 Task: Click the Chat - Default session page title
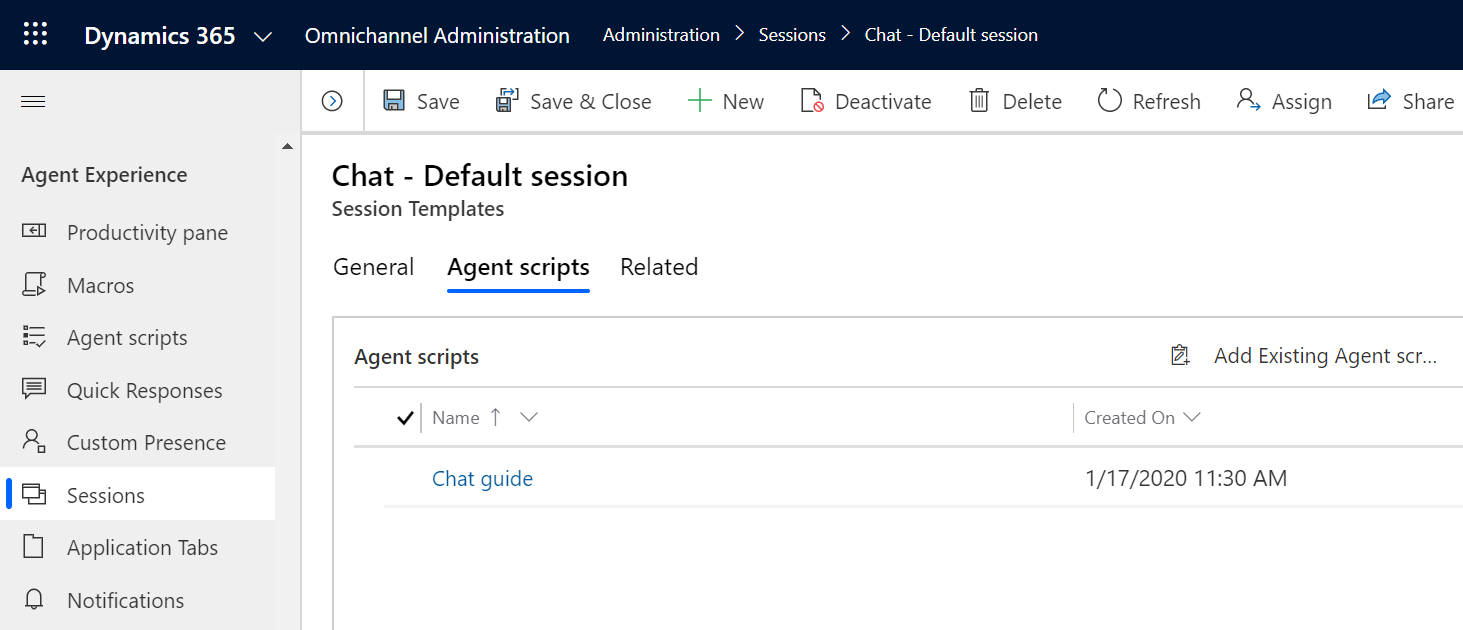click(x=480, y=176)
